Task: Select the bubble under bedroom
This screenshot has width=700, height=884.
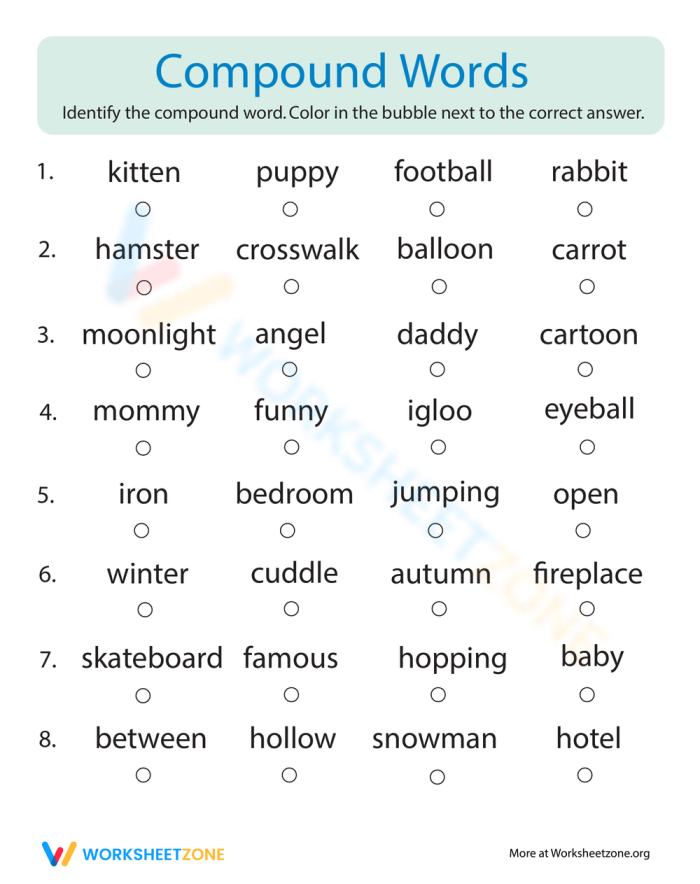Action: [x=287, y=531]
